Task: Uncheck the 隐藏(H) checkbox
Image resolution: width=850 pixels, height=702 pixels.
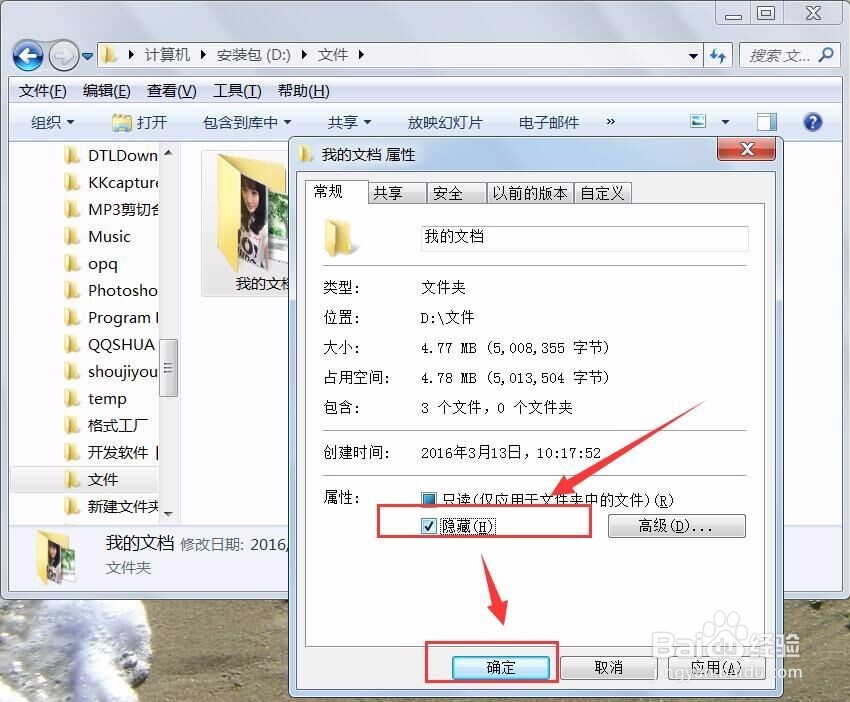Action: click(430, 524)
